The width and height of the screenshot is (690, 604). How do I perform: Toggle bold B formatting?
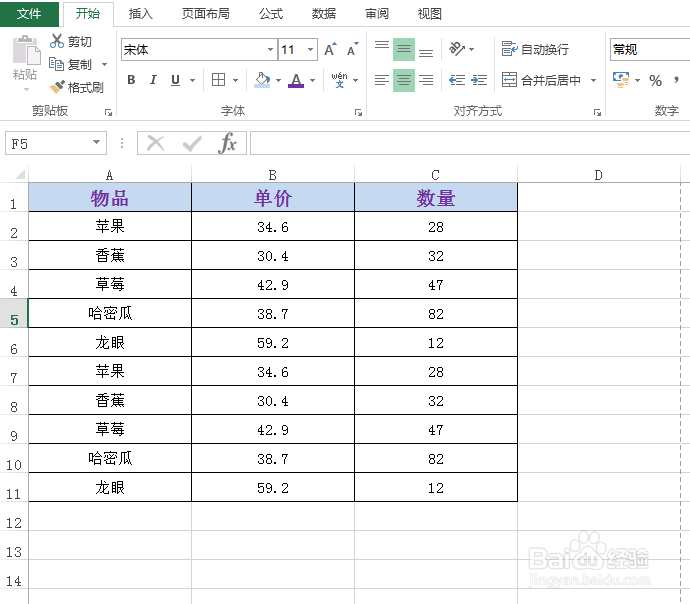pyautogui.click(x=131, y=80)
